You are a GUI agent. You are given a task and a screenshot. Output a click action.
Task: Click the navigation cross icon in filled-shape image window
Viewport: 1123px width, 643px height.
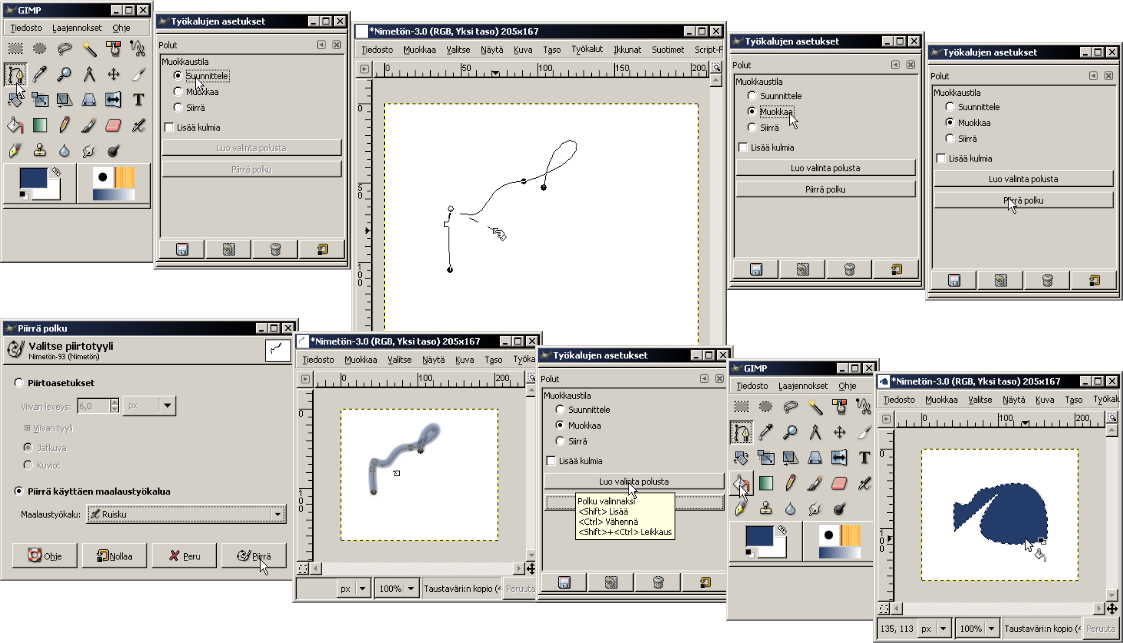pos(1112,608)
